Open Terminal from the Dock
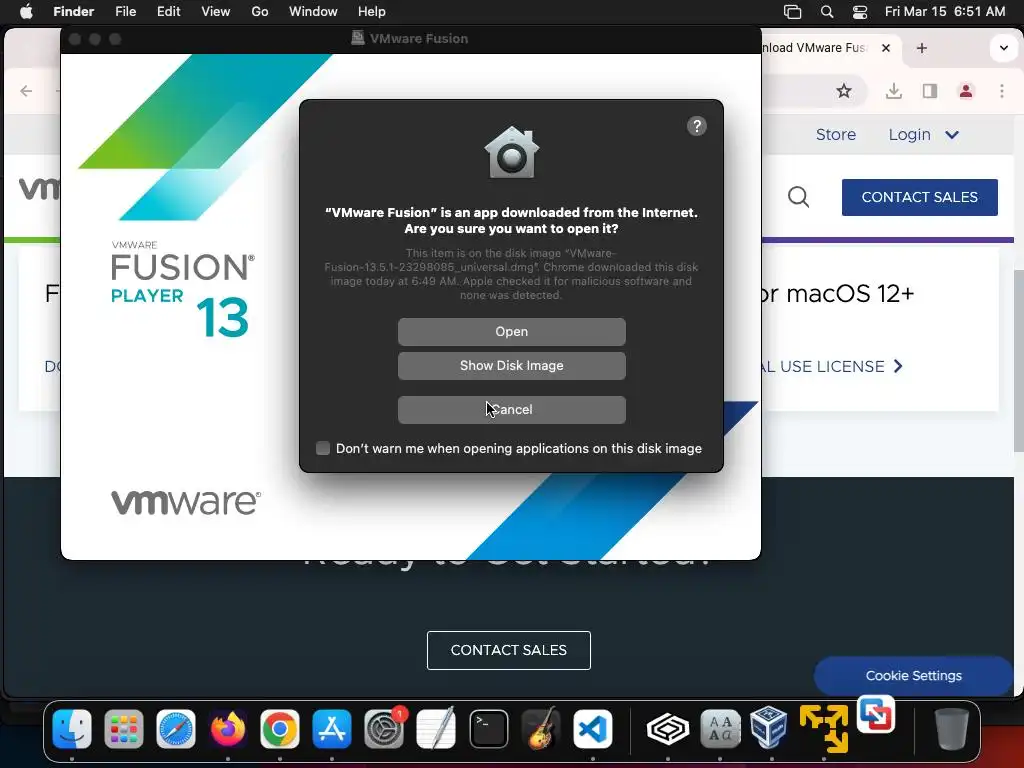The width and height of the screenshot is (1024, 768). tap(488, 729)
